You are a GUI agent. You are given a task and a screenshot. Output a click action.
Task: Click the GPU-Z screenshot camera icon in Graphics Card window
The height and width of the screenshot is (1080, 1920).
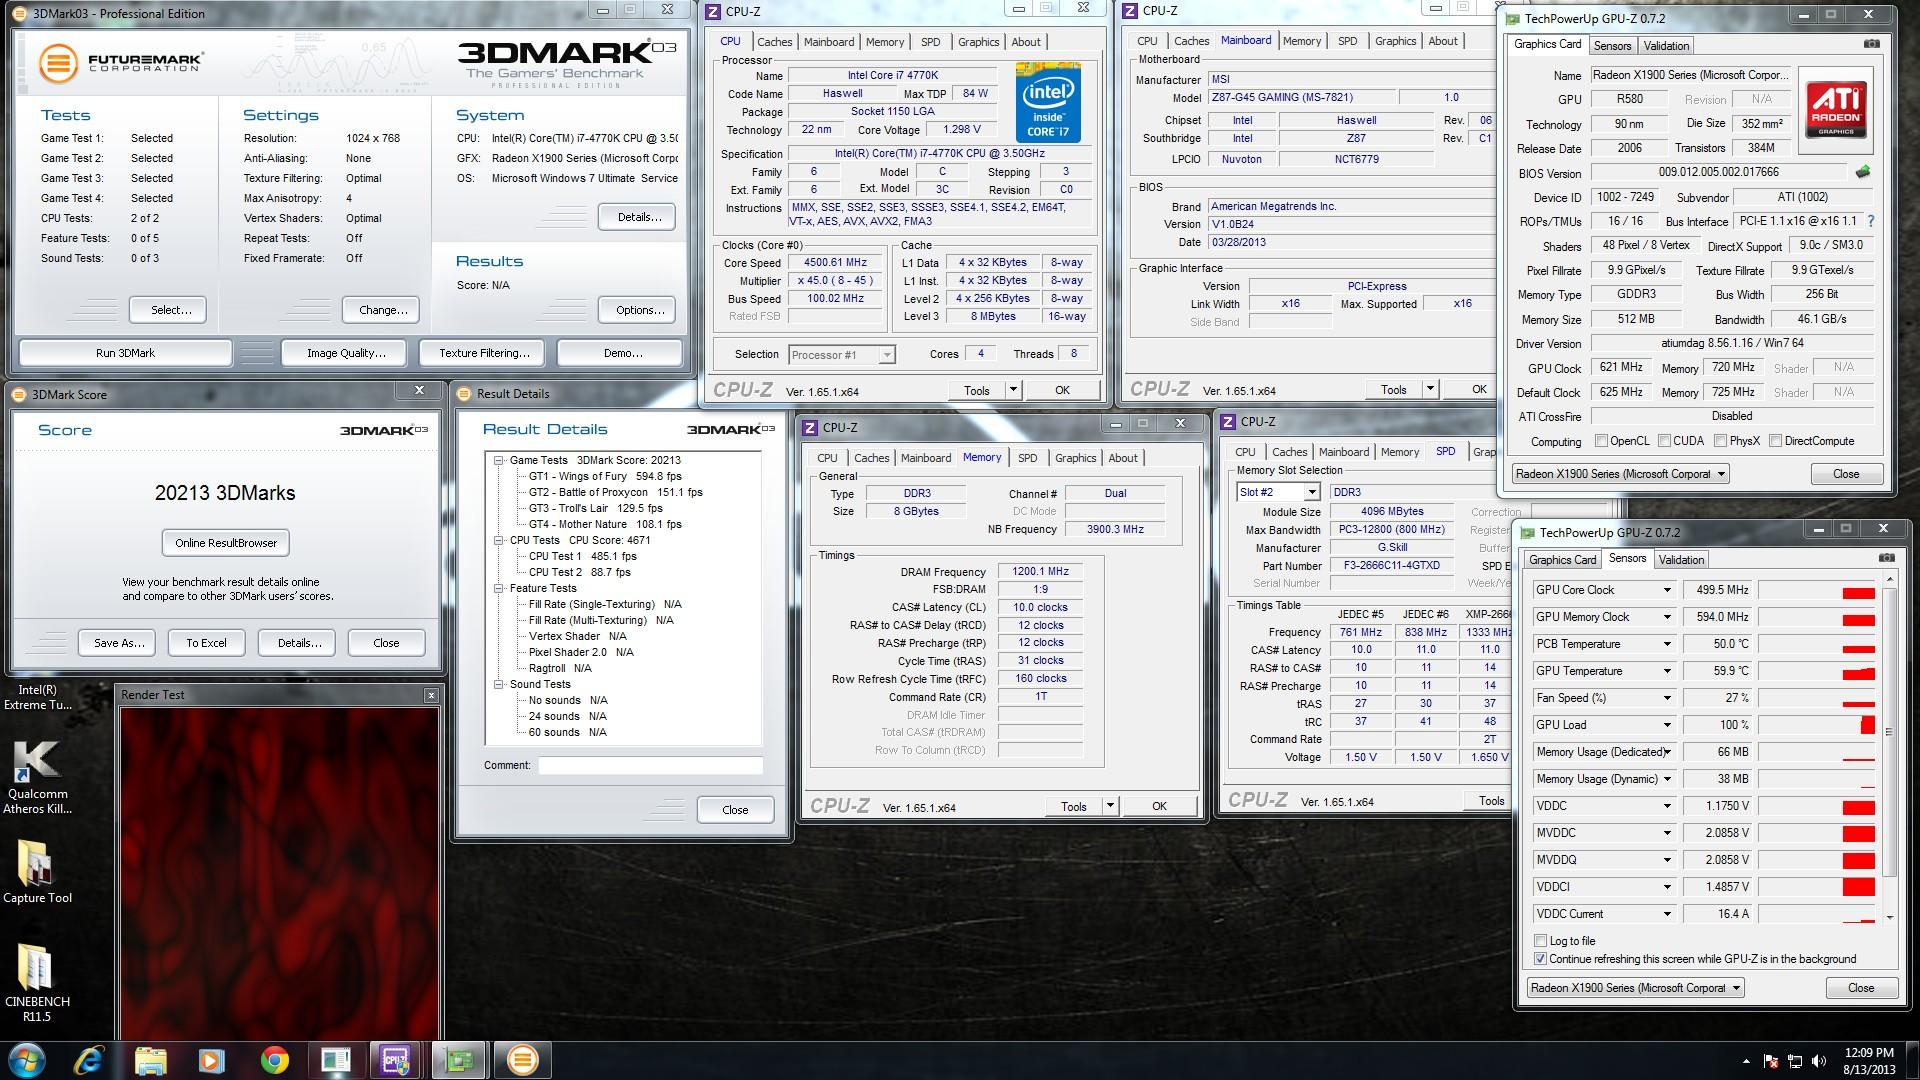point(1871,44)
